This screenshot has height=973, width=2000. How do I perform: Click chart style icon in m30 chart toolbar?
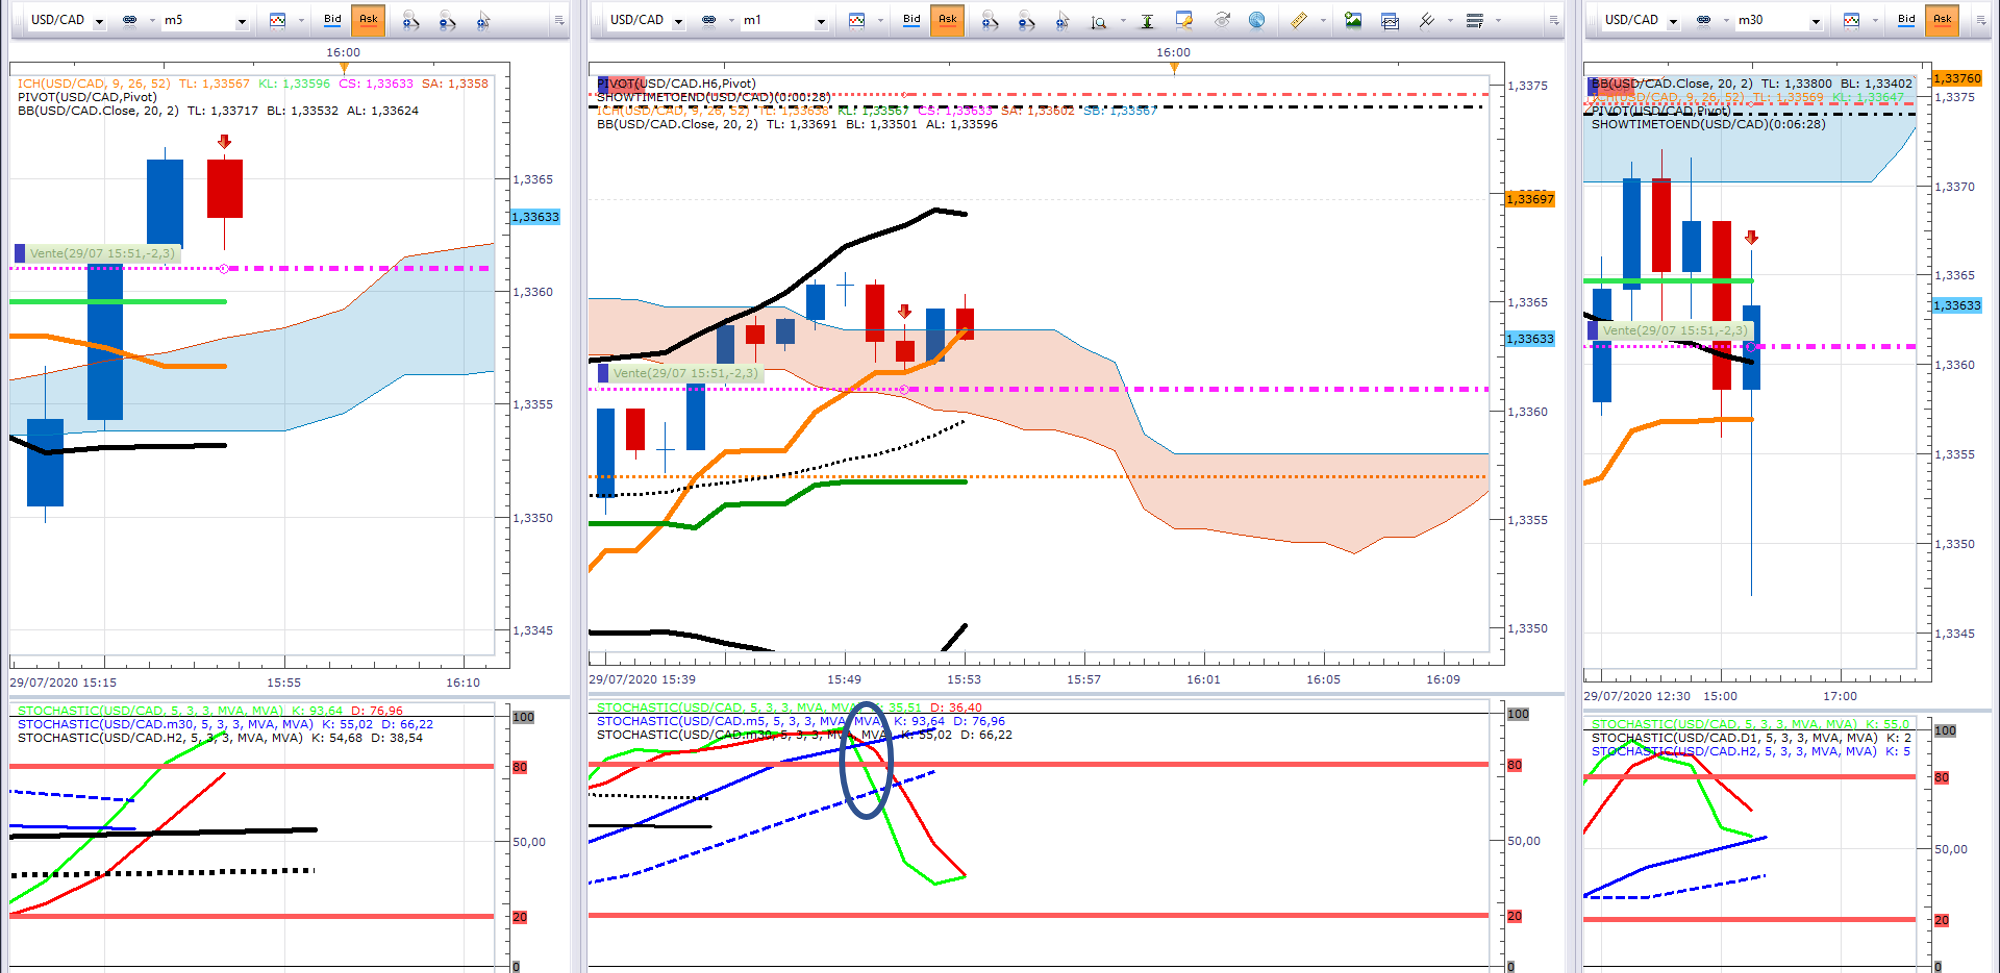tap(1852, 20)
